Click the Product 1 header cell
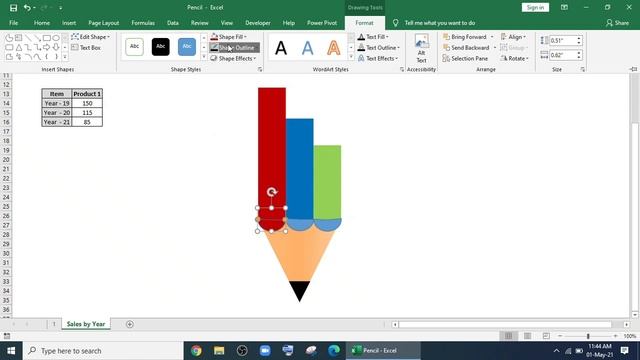This screenshot has width=640, height=360. click(x=87, y=94)
